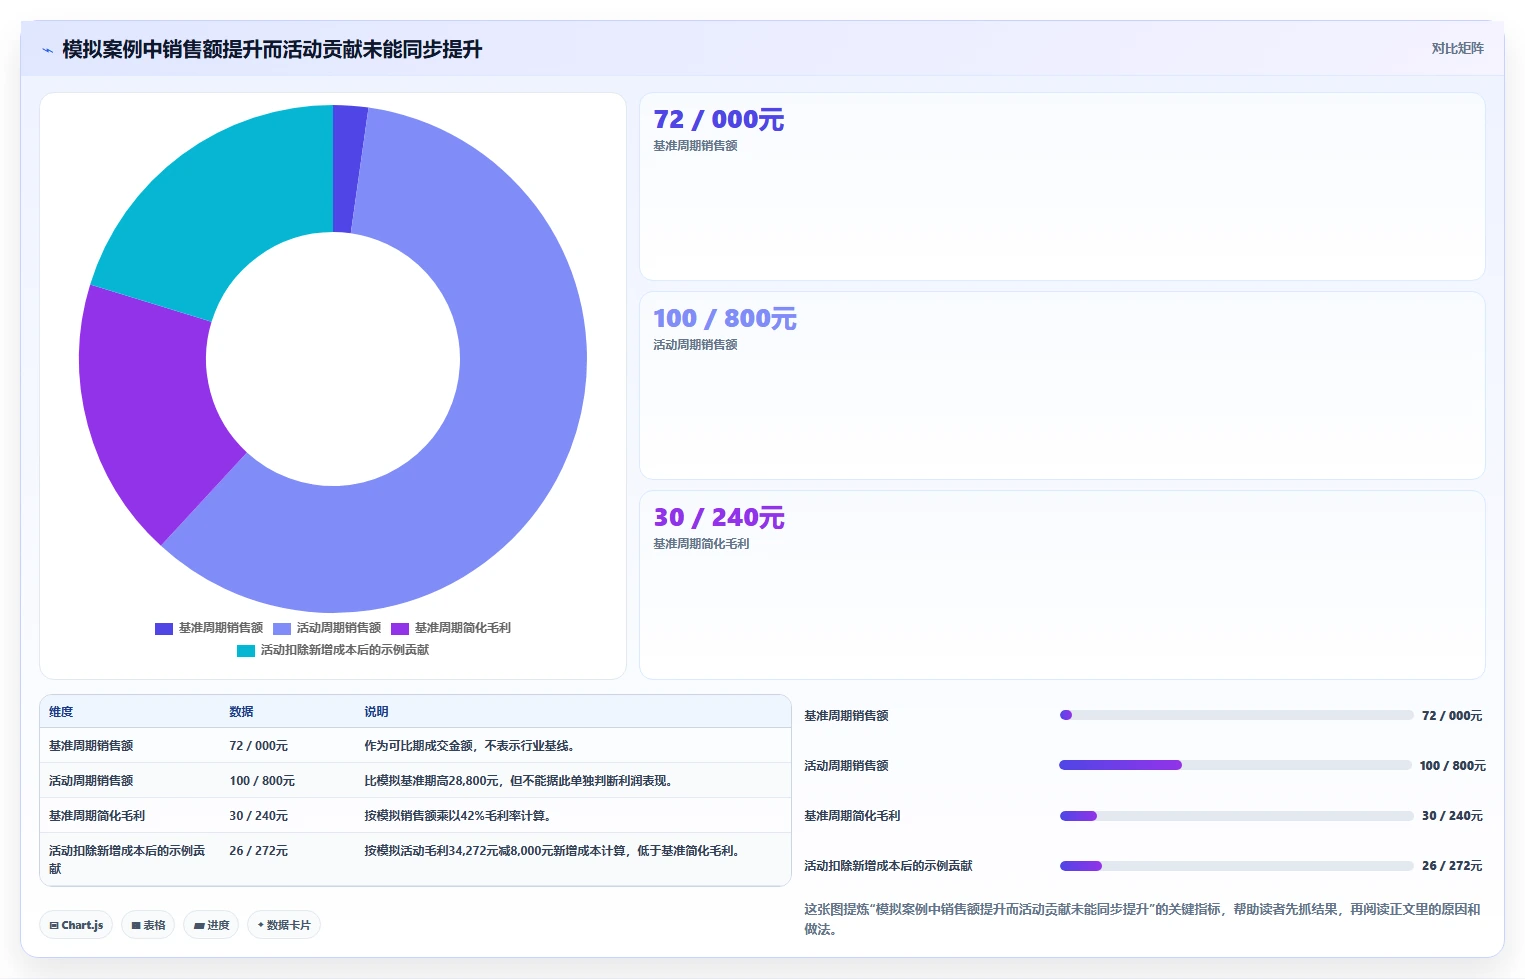This screenshot has width=1525, height=979.
Task: Click the 对比矩阵 label in the header
Action: click(1457, 48)
